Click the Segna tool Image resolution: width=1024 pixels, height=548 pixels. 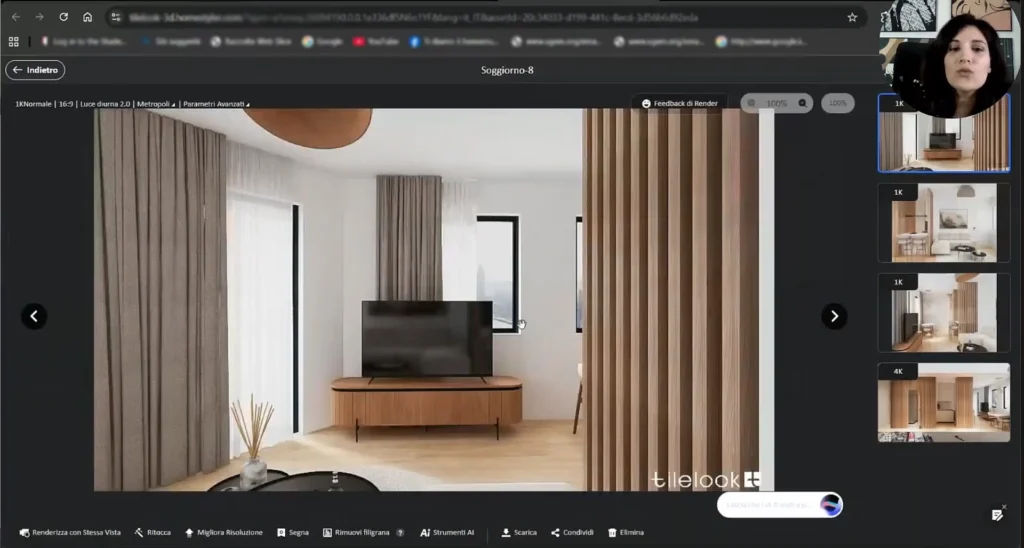point(293,533)
